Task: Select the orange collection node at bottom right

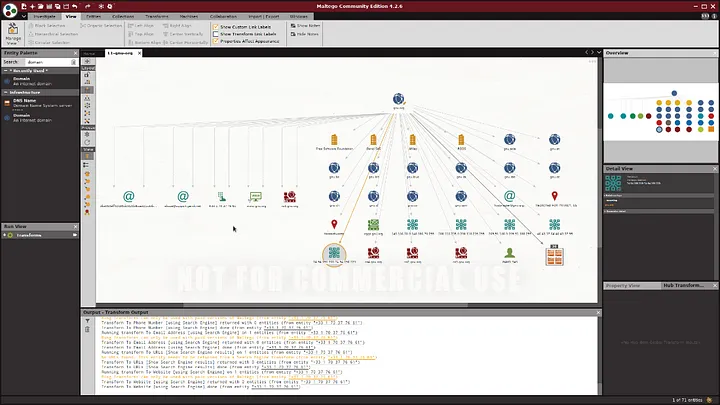Action: click(554, 255)
